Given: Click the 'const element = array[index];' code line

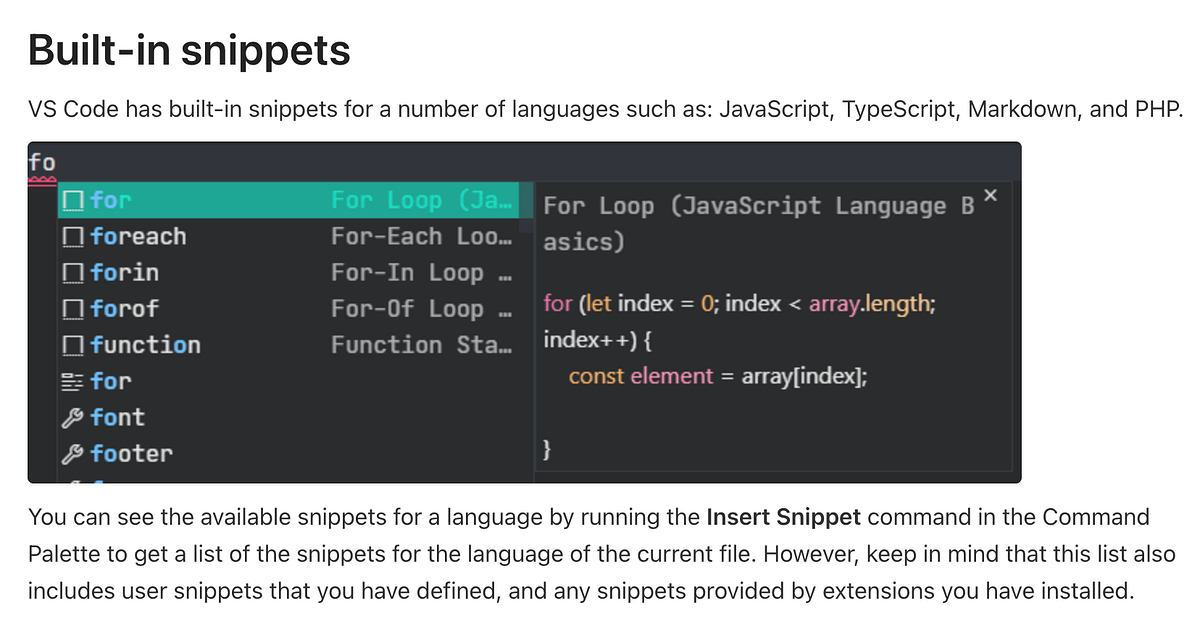Looking at the screenshot, I should (718, 377).
